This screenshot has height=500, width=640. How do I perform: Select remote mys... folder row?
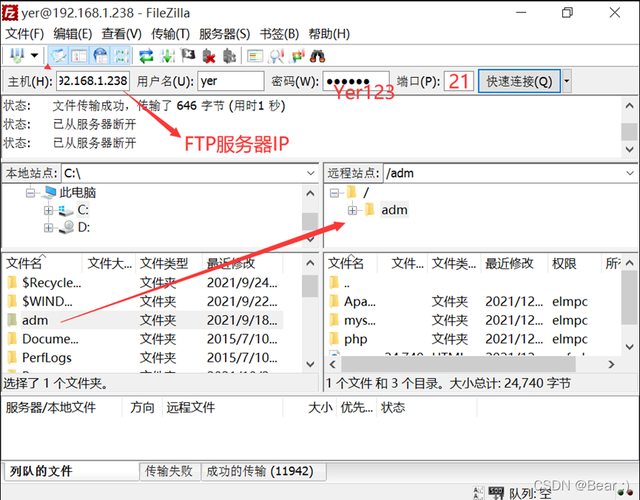click(473, 320)
